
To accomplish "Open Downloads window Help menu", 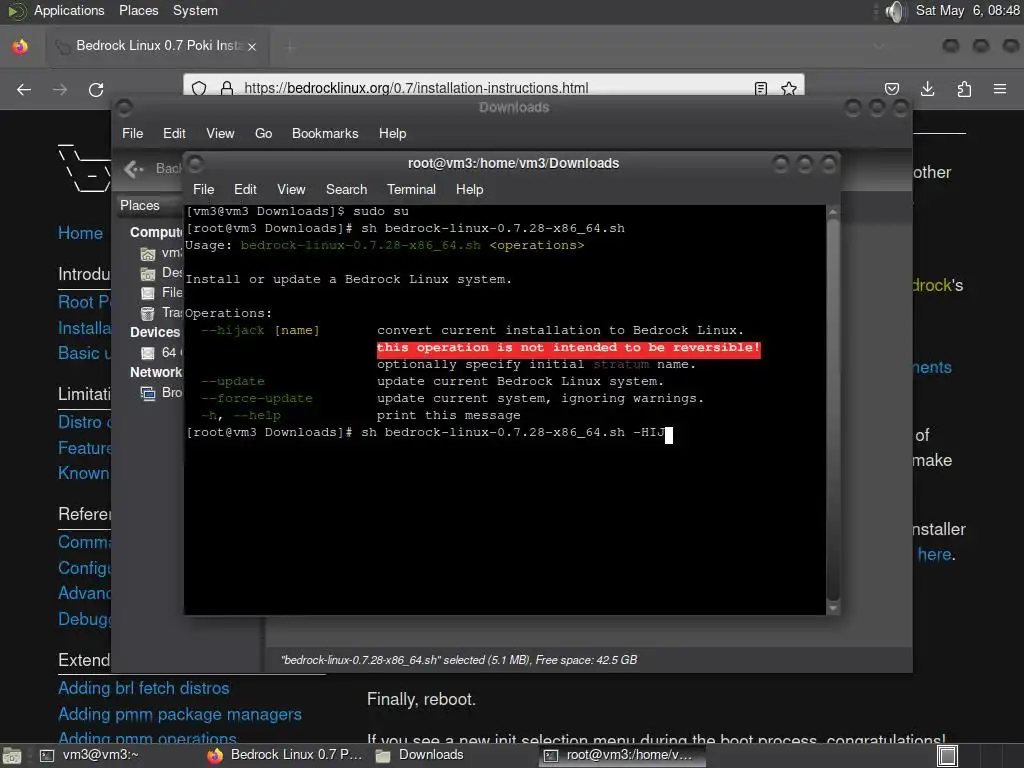I will tap(392, 133).
